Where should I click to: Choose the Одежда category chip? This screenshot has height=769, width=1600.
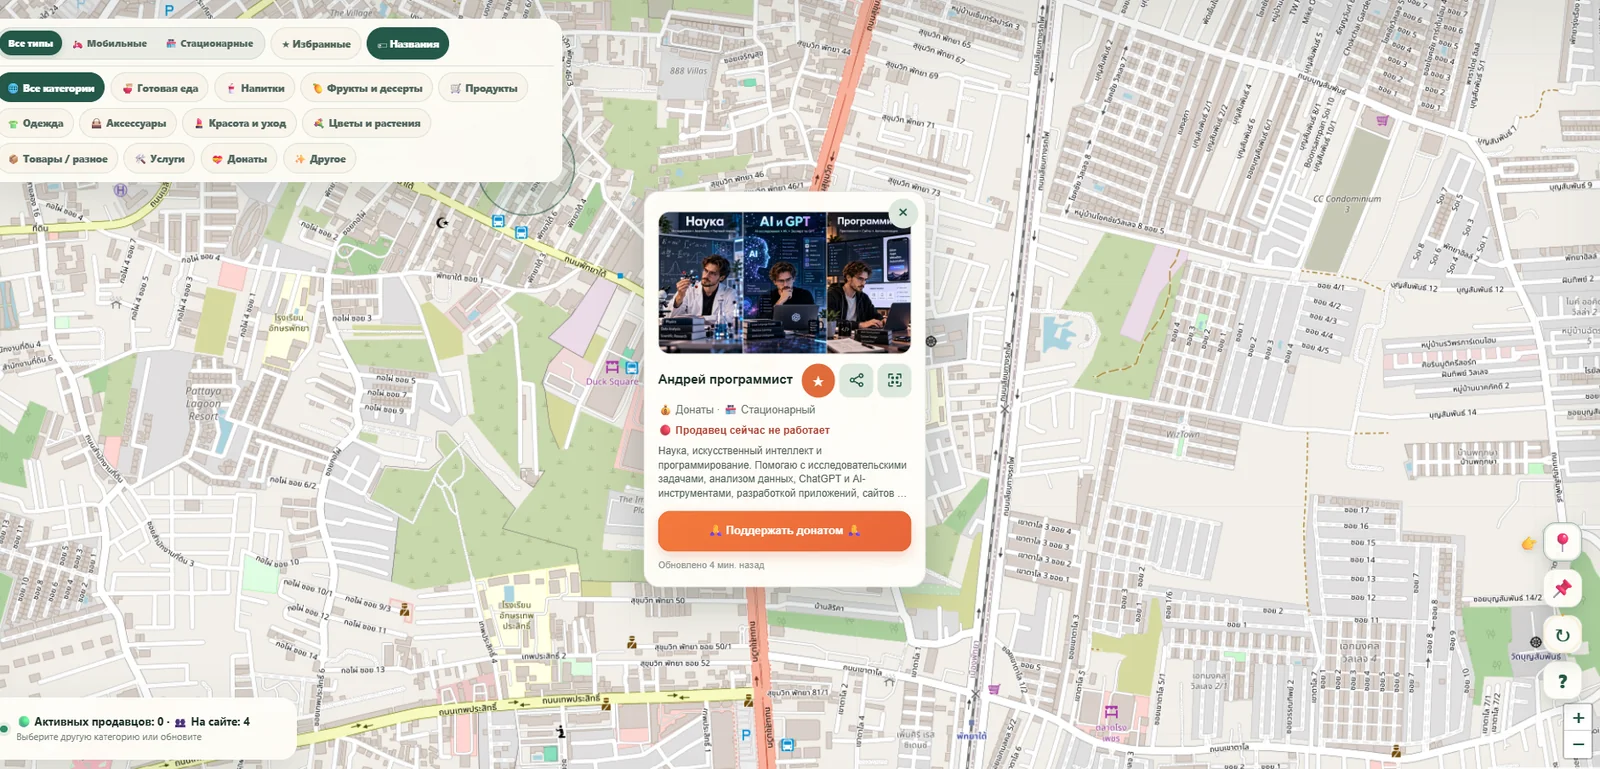(36, 123)
